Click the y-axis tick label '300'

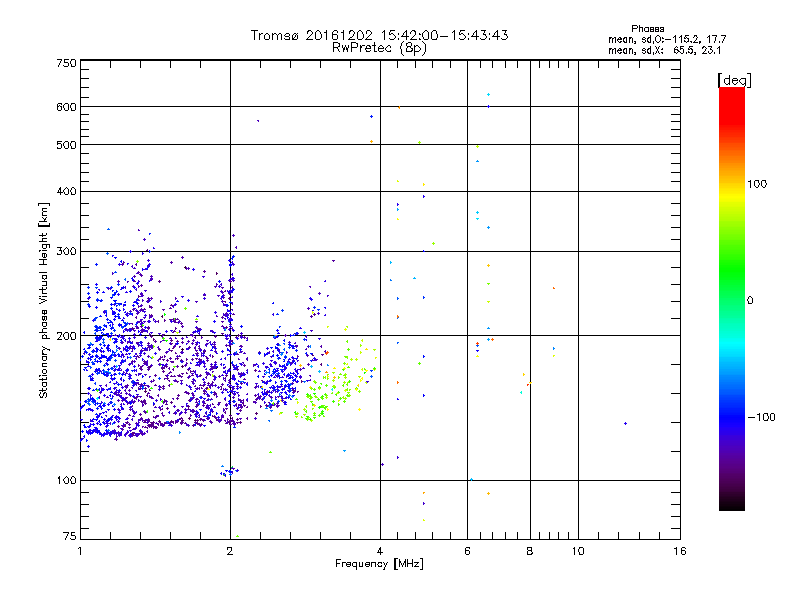pos(66,251)
